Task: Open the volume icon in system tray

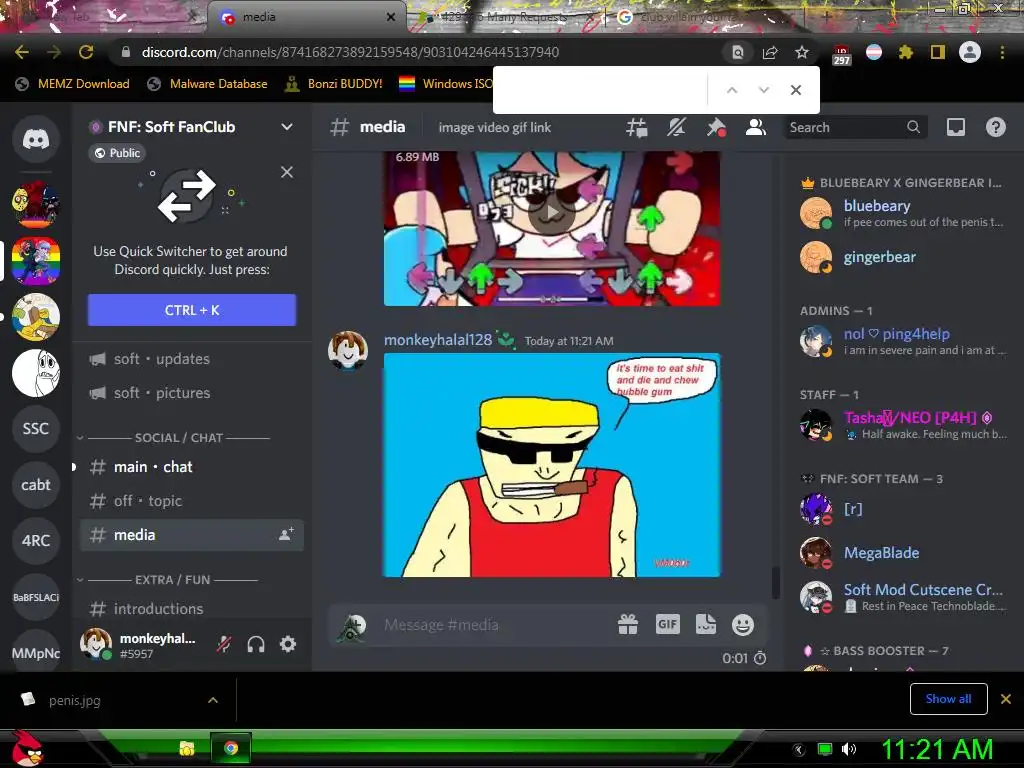Action: 848,749
